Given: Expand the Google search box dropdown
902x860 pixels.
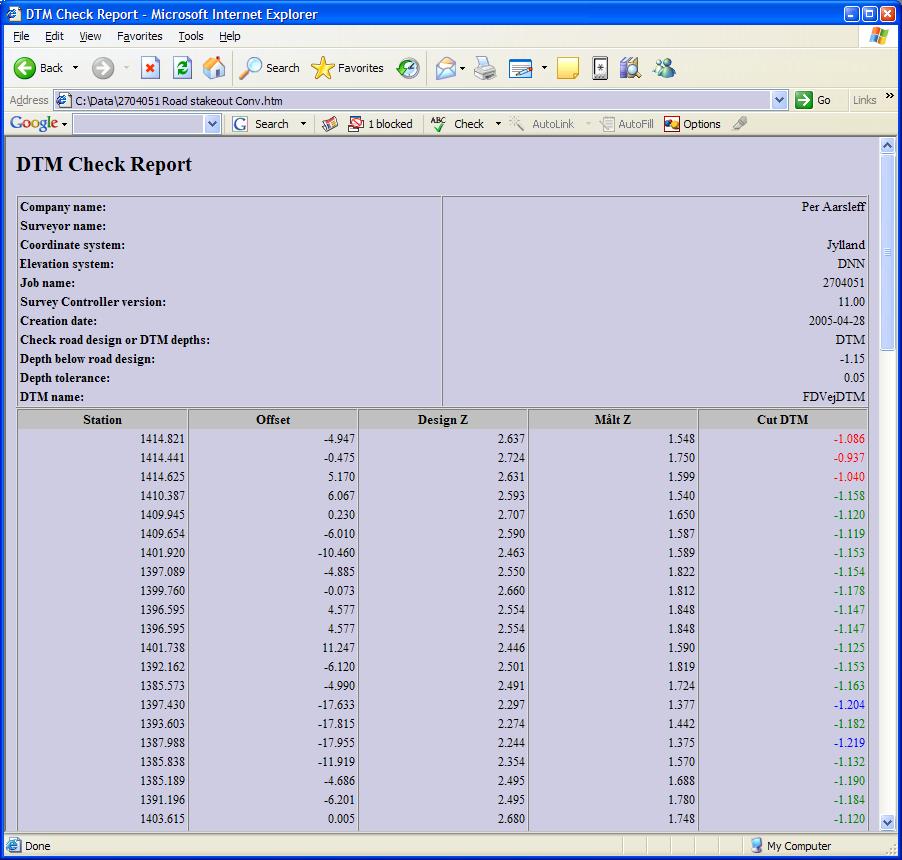Looking at the screenshot, I should click(x=212, y=124).
